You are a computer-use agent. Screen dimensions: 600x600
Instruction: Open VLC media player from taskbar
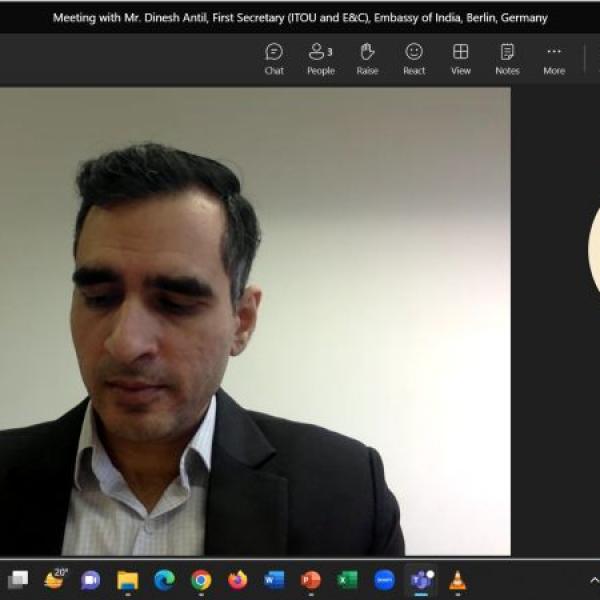(458, 580)
